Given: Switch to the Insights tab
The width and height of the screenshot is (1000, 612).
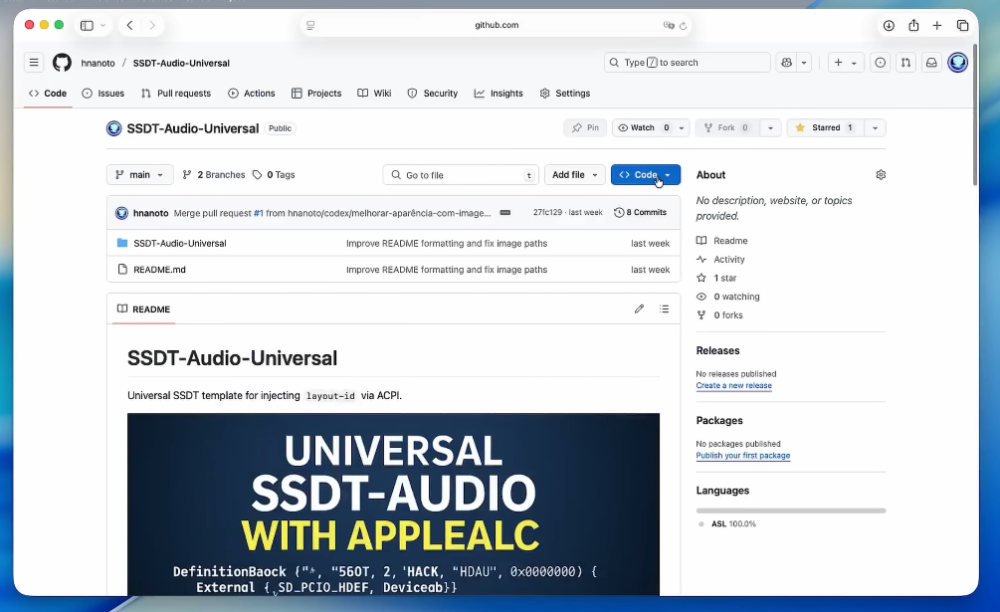Looking at the screenshot, I should [x=499, y=93].
